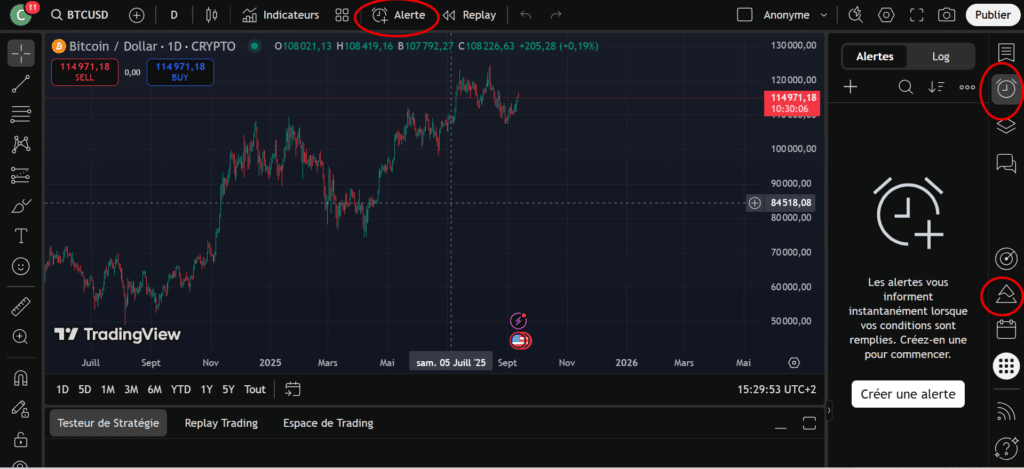Click the SELL 114971,18 button
Screen dimensions: 1024x469
tap(85, 72)
